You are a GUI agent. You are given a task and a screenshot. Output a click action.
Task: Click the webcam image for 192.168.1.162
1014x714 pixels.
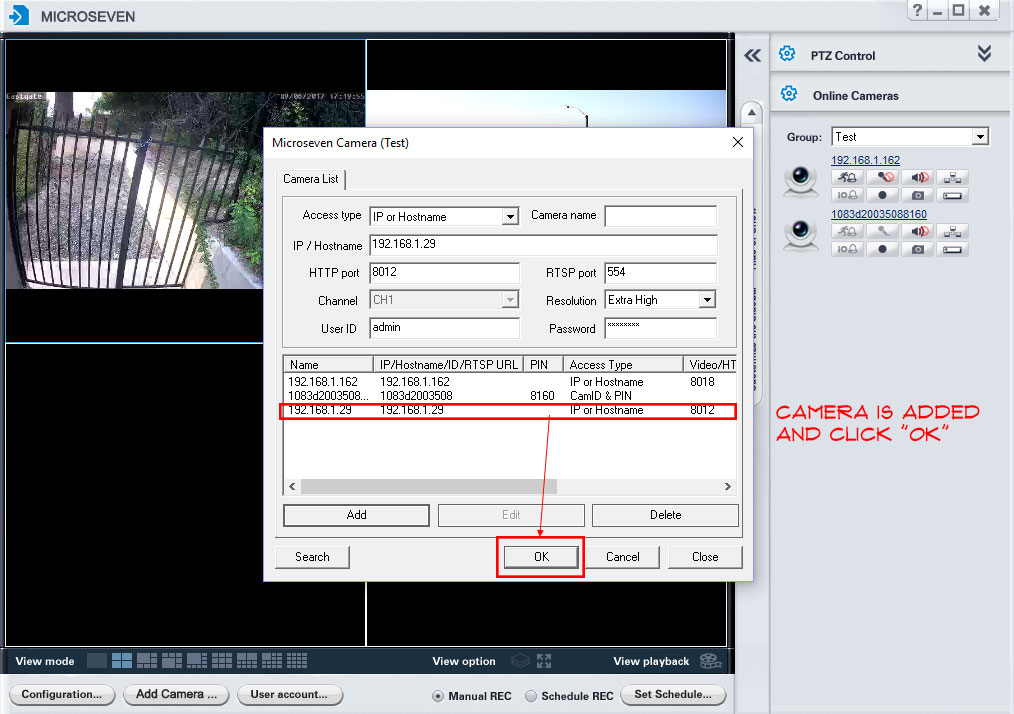[x=801, y=181]
